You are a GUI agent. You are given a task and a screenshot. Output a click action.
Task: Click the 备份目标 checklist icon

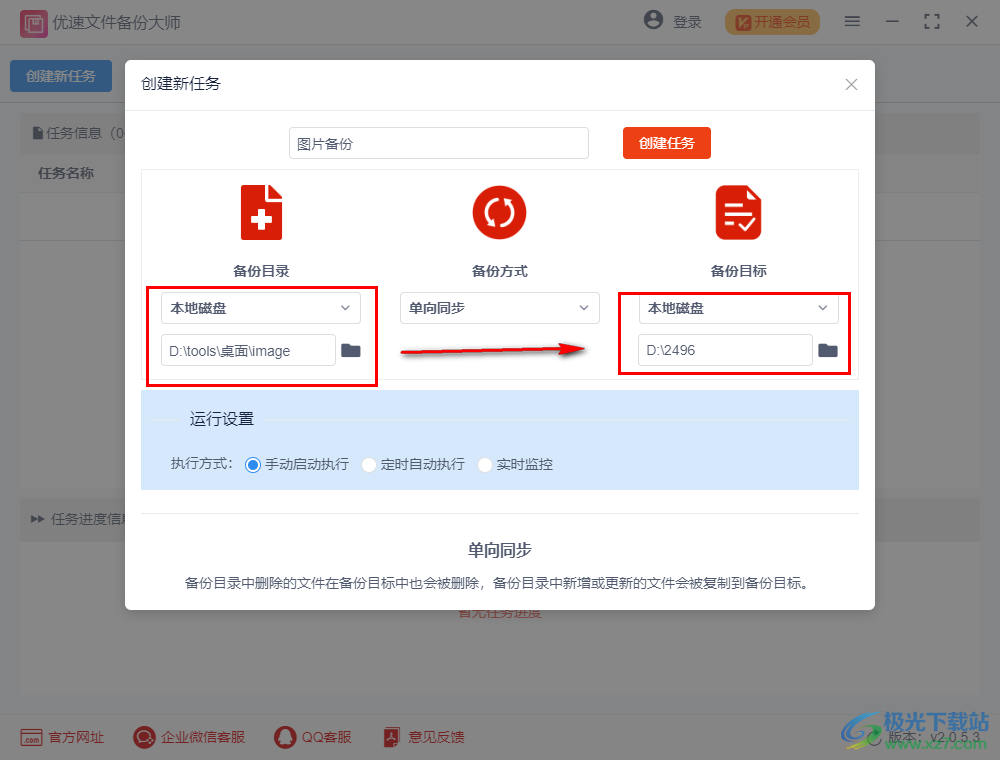click(738, 212)
